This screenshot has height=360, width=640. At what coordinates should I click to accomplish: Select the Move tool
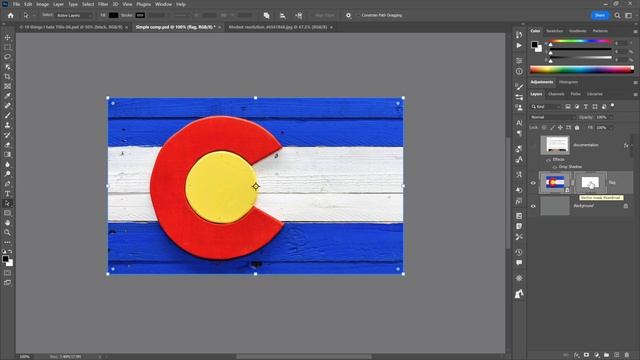click(7, 38)
